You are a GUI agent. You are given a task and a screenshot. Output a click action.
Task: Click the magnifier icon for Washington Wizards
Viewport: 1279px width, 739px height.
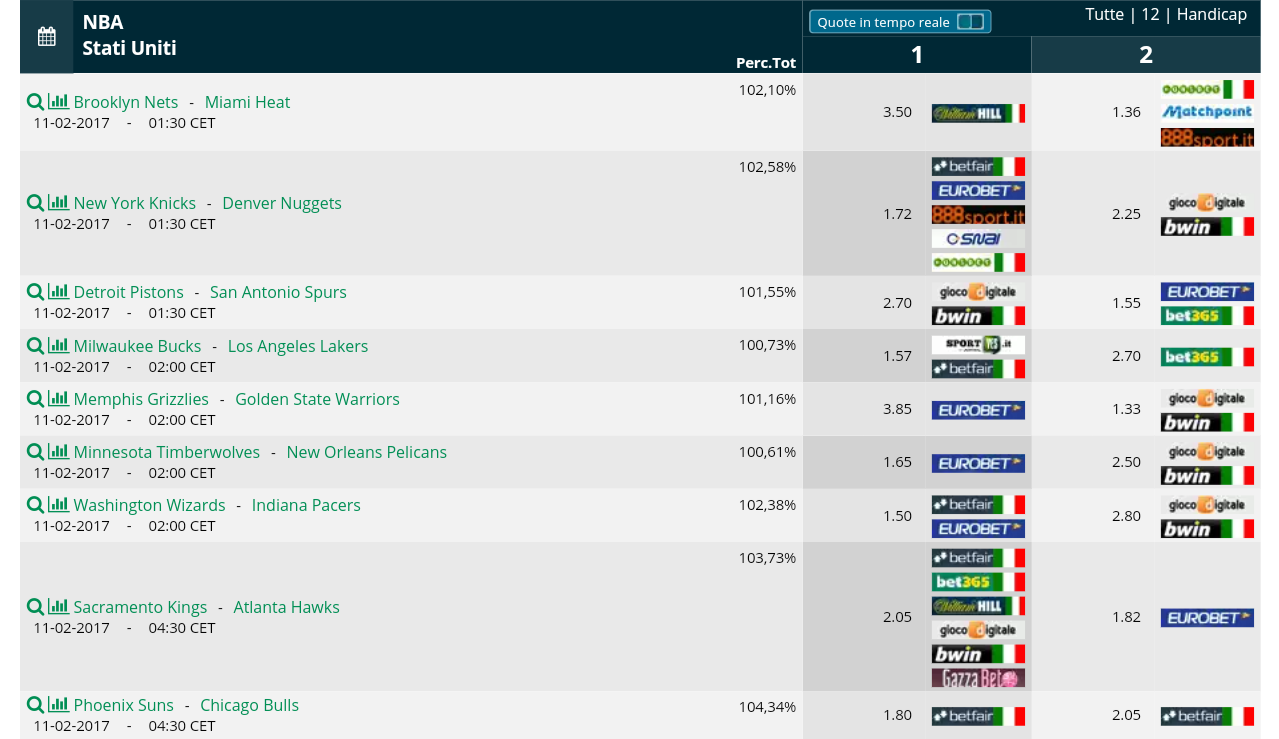click(x=35, y=505)
